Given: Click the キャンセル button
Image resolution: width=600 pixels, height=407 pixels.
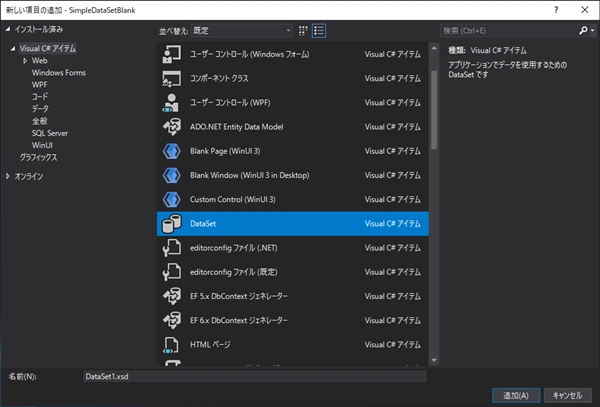Looking at the screenshot, I should click(x=567, y=396).
